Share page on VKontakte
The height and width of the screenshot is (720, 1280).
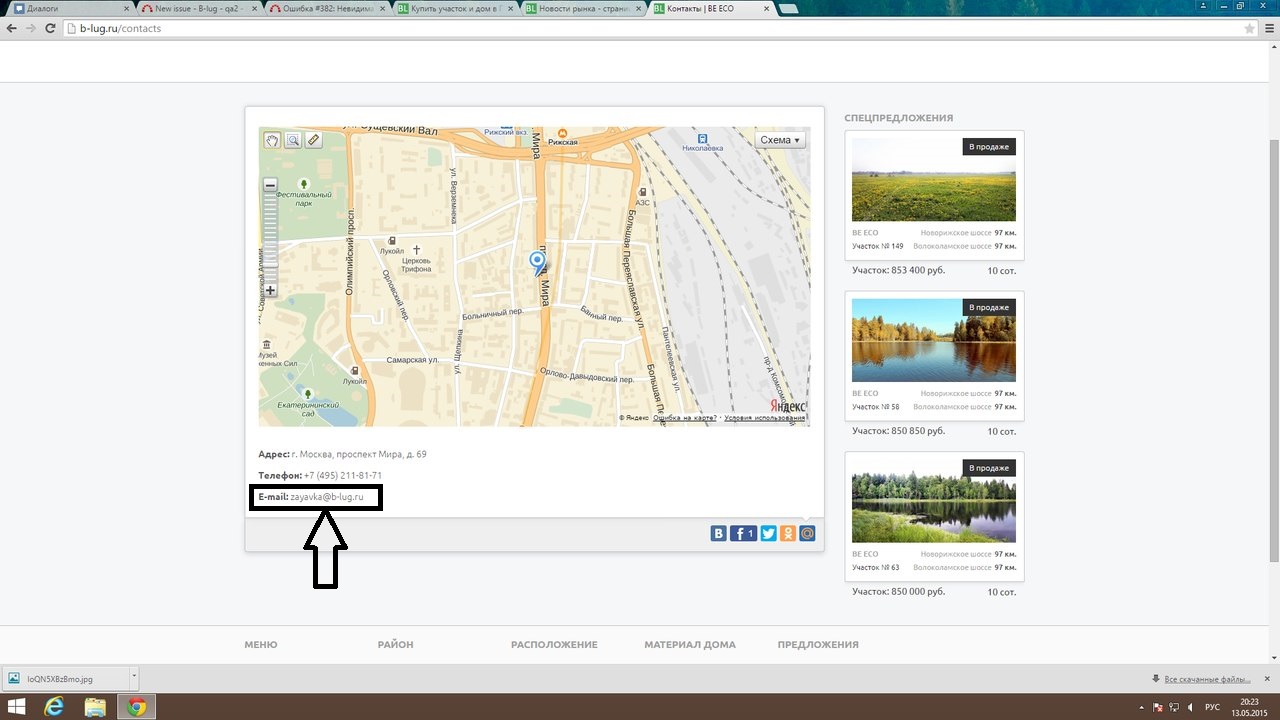point(718,534)
